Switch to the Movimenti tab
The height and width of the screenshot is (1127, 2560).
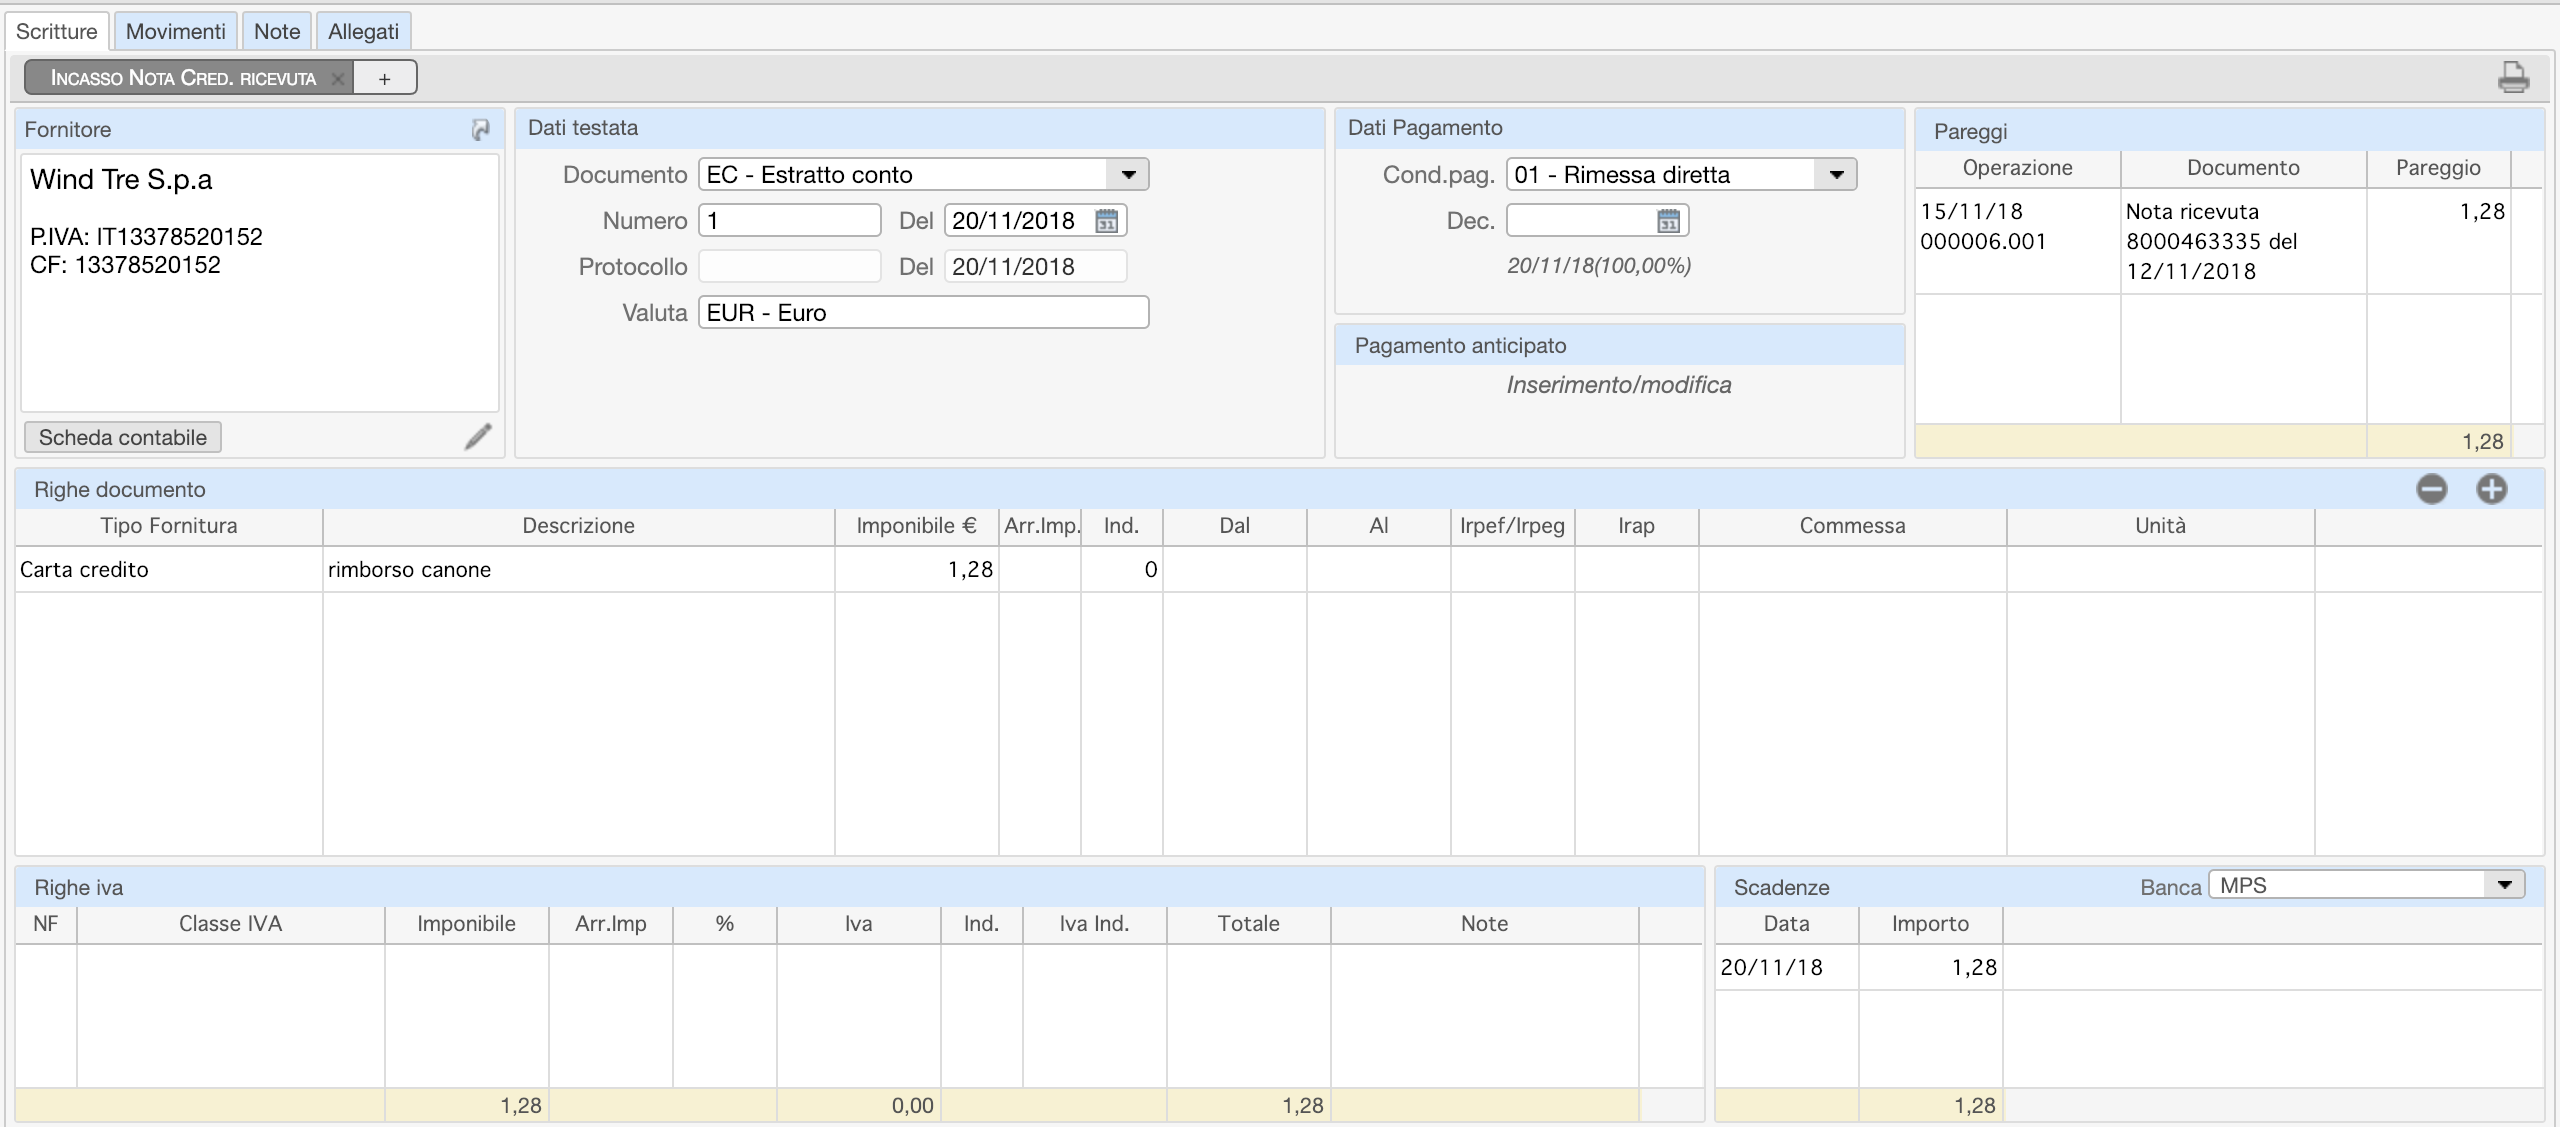point(176,31)
